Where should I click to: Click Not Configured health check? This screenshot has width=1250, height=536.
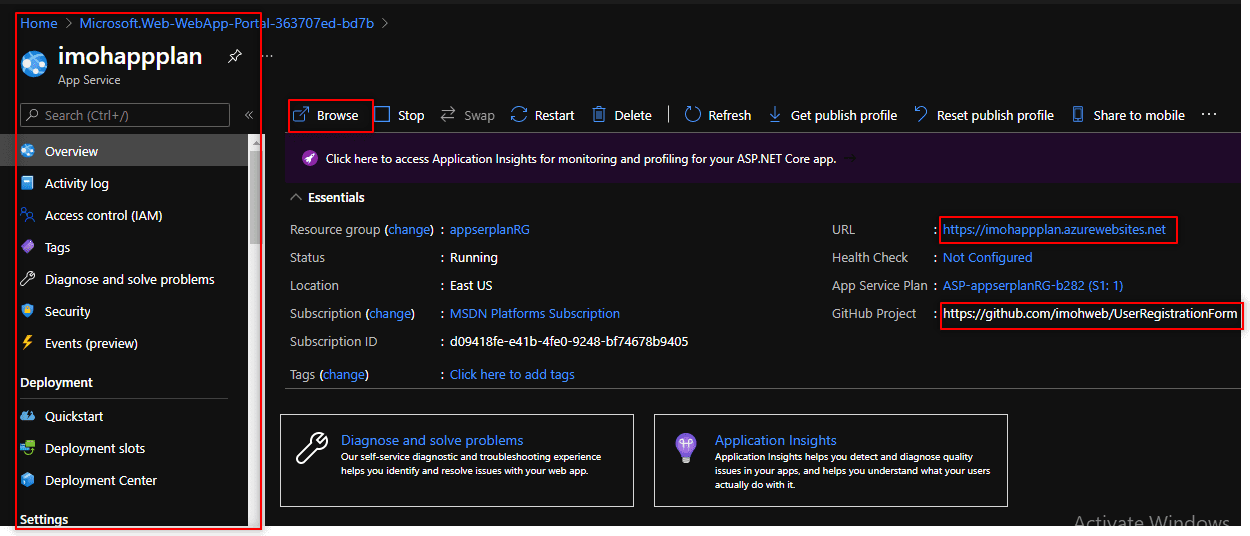[x=988, y=257]
